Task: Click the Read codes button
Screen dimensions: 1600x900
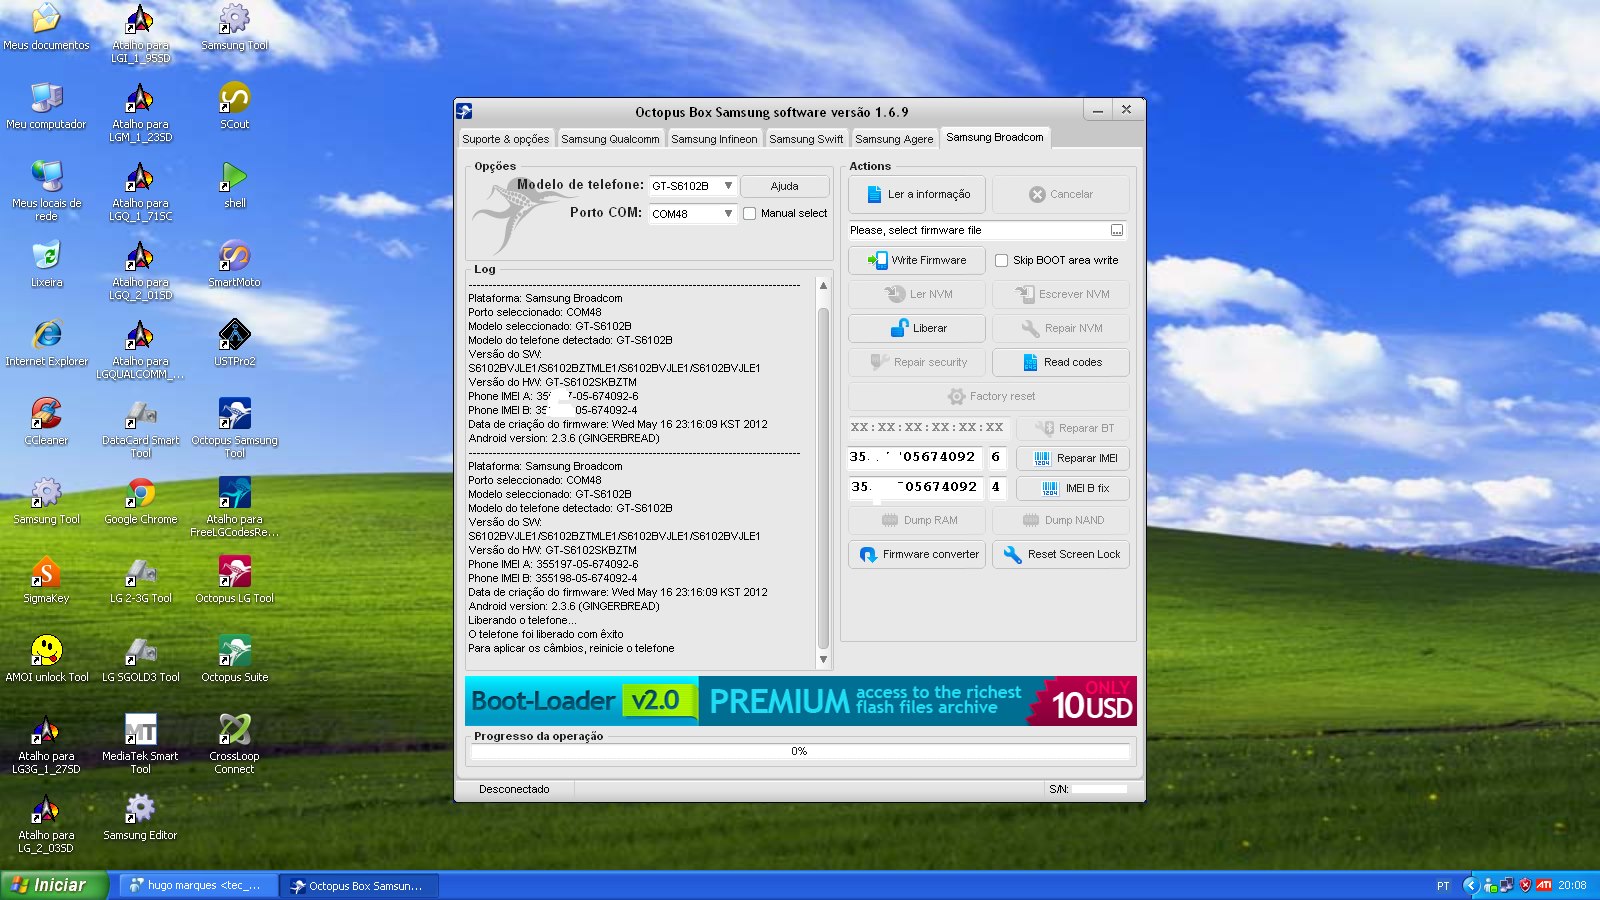Action: [1061, 362]
